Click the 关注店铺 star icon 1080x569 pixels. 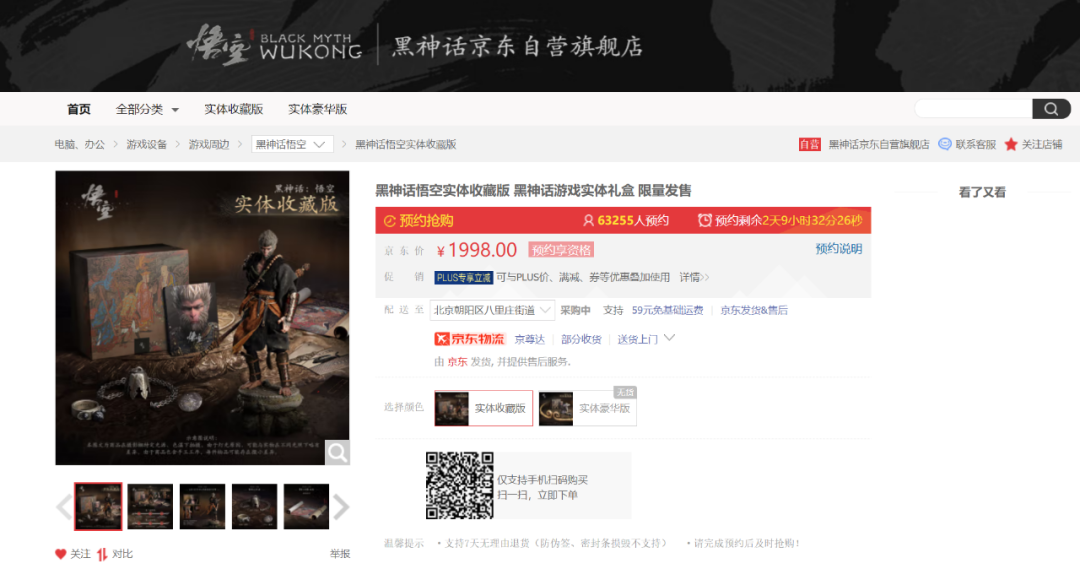[1011, 144]
